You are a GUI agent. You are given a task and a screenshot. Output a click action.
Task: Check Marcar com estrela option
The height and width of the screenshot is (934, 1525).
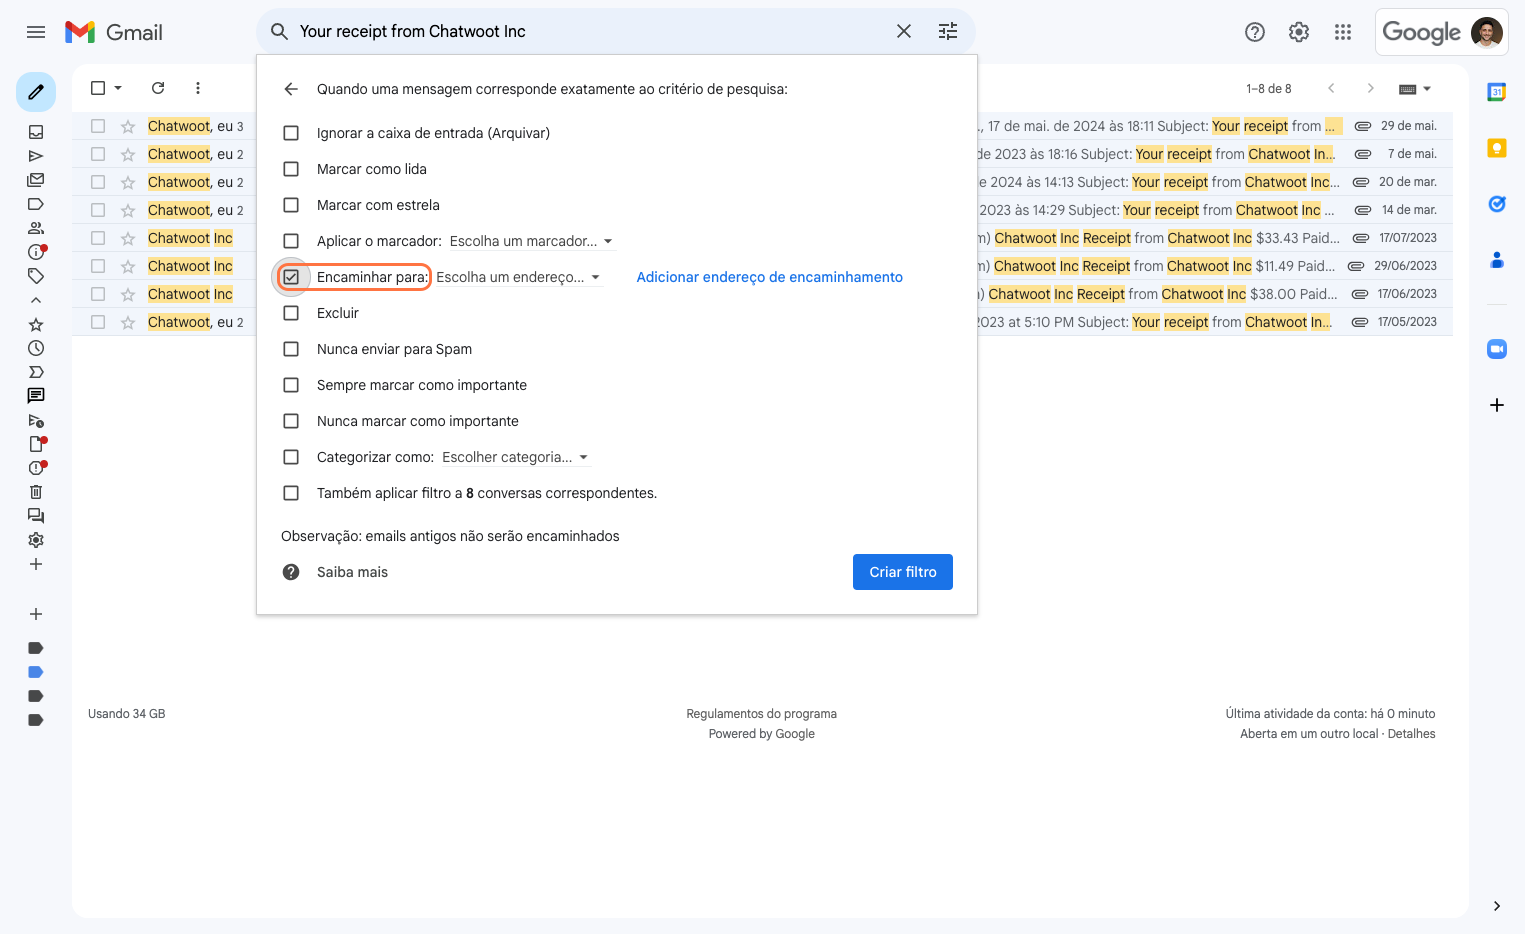(x=291, y=205)
